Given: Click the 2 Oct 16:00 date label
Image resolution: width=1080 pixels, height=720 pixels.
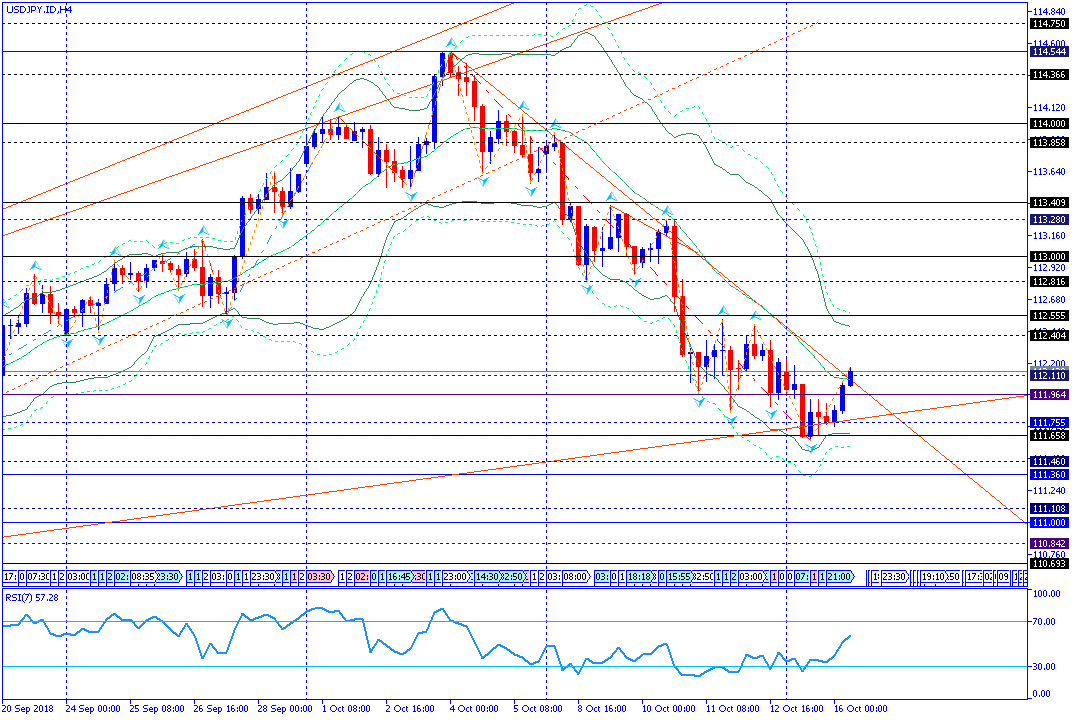Looking at the screenshot, I should [410, 709].
